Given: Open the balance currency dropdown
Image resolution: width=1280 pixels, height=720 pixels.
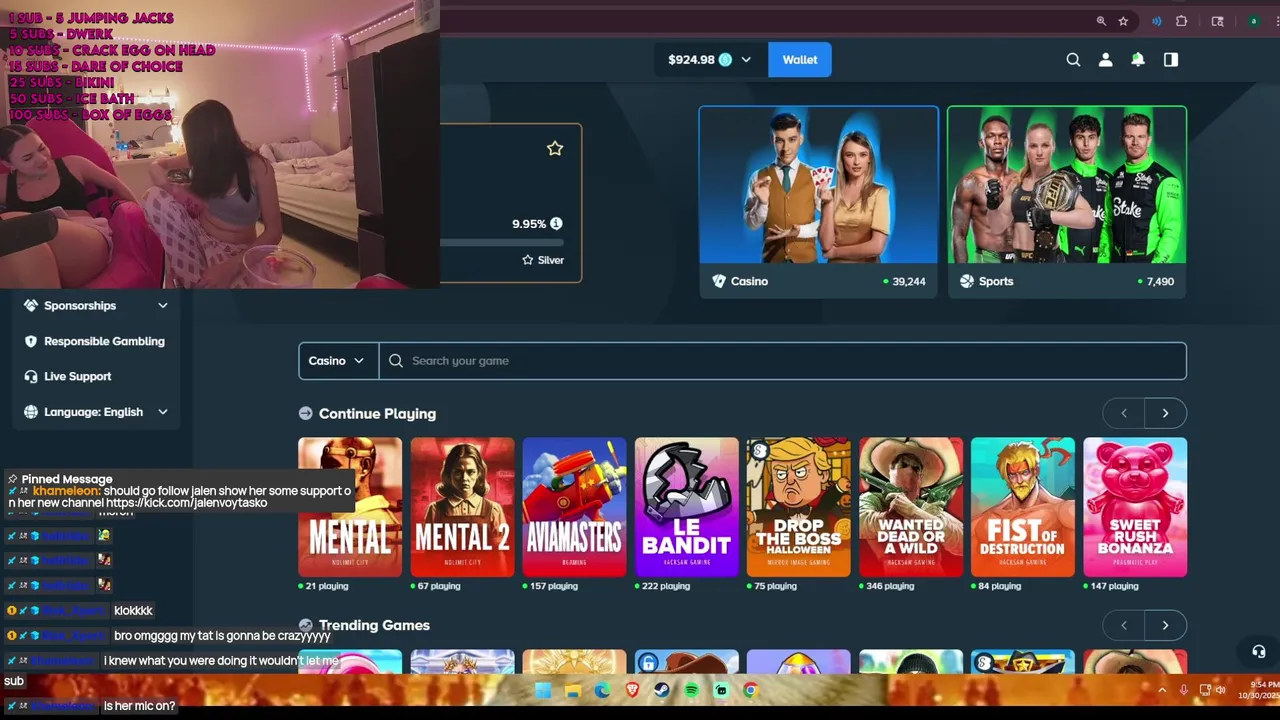Looking at the screenshot, I should tap(745, 60).
